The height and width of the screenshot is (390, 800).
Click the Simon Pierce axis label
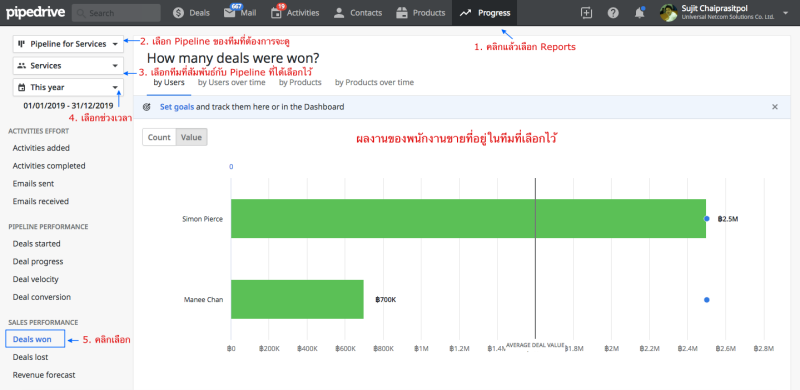[x=203, y=219]
